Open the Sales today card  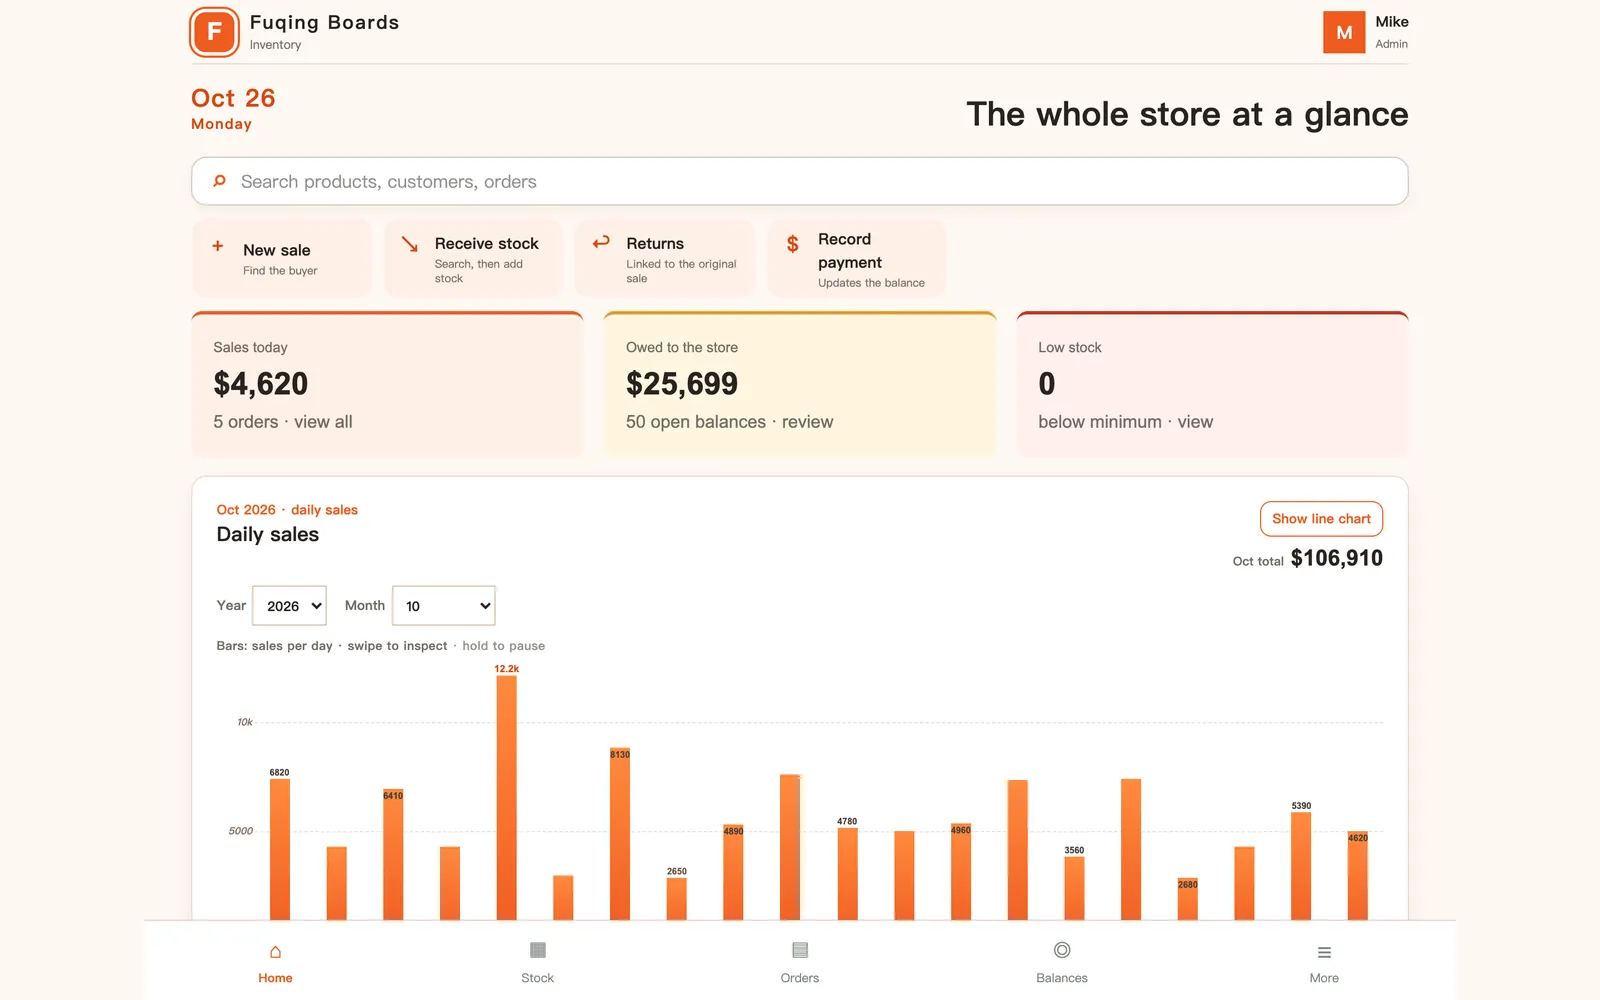point(387,385)
